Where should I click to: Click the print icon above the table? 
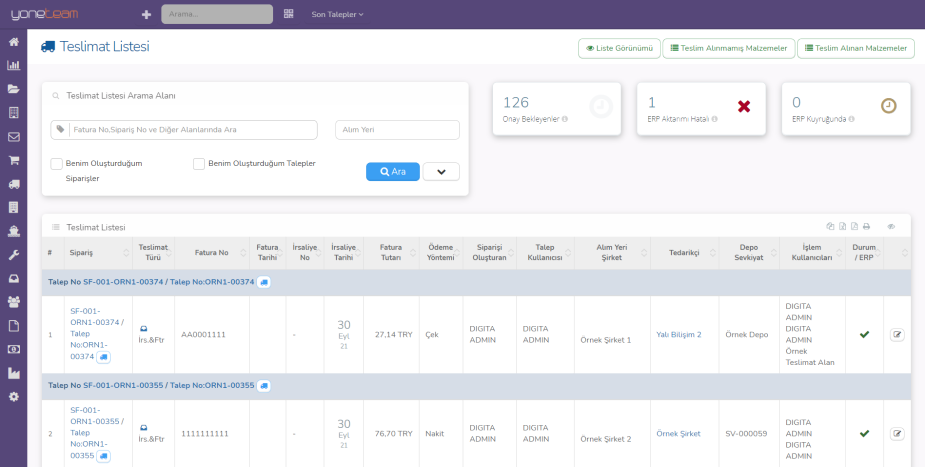pos(867,227)
